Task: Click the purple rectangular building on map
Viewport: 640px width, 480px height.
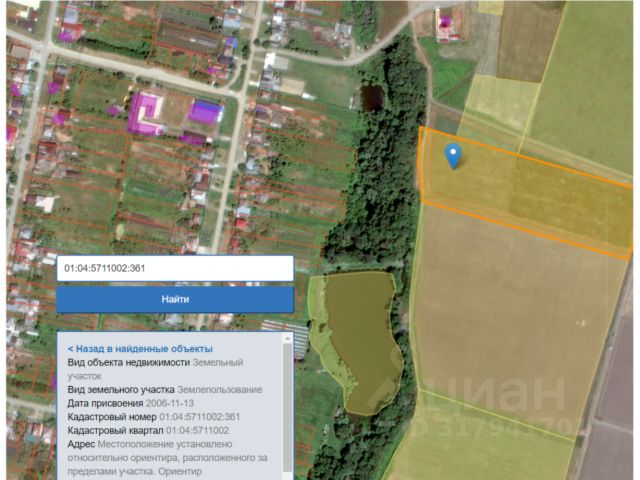Action: pos(205,111)
